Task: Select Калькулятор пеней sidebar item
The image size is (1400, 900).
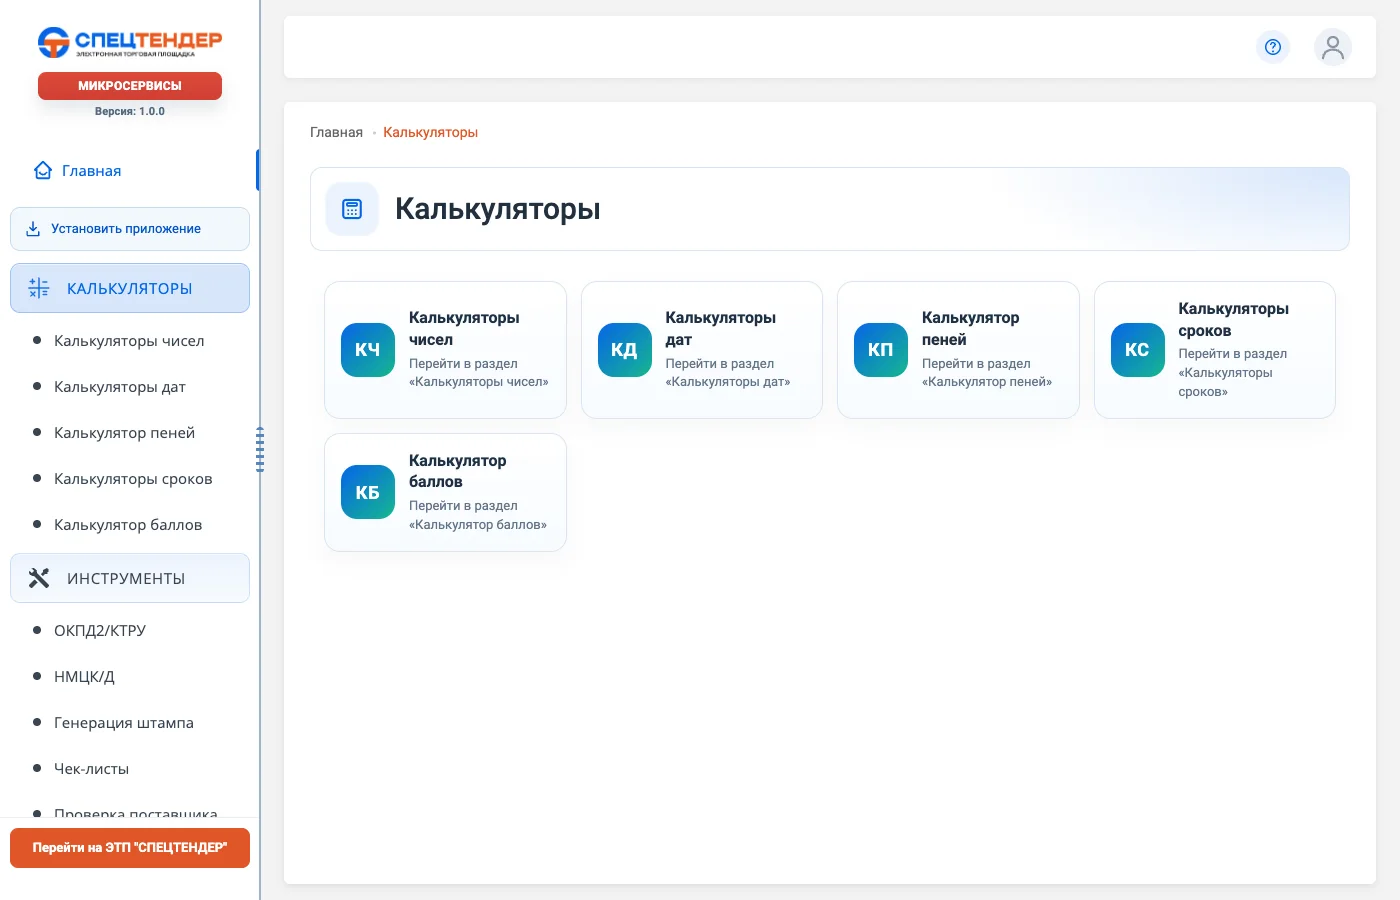Action: (124, 433)
